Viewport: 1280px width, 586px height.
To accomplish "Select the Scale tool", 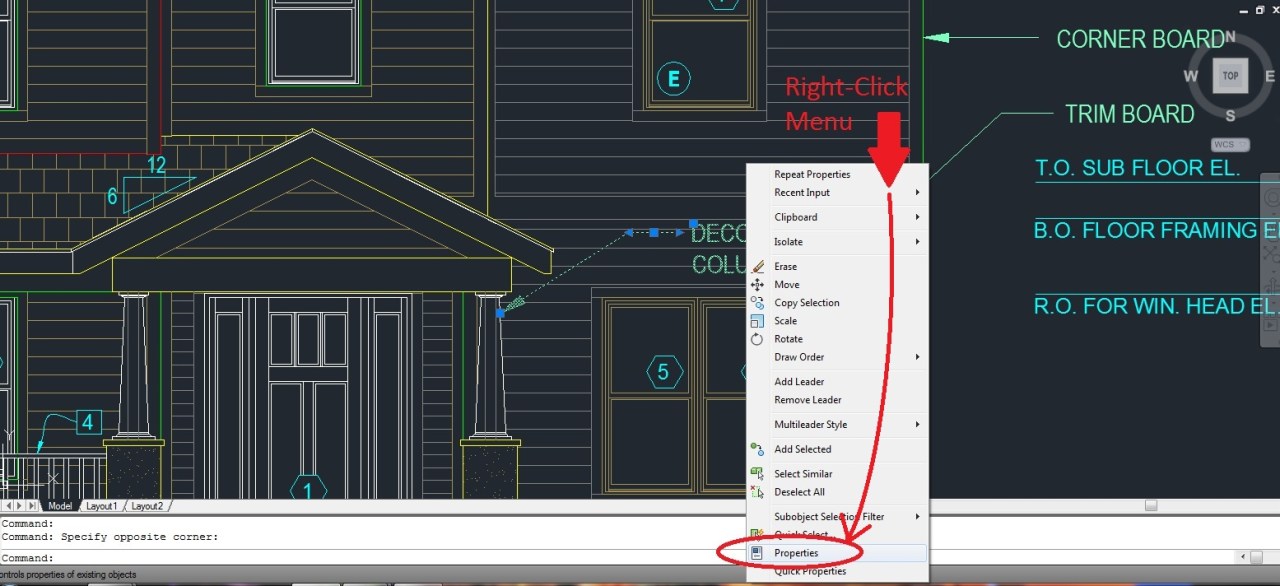I will (787, 320).
